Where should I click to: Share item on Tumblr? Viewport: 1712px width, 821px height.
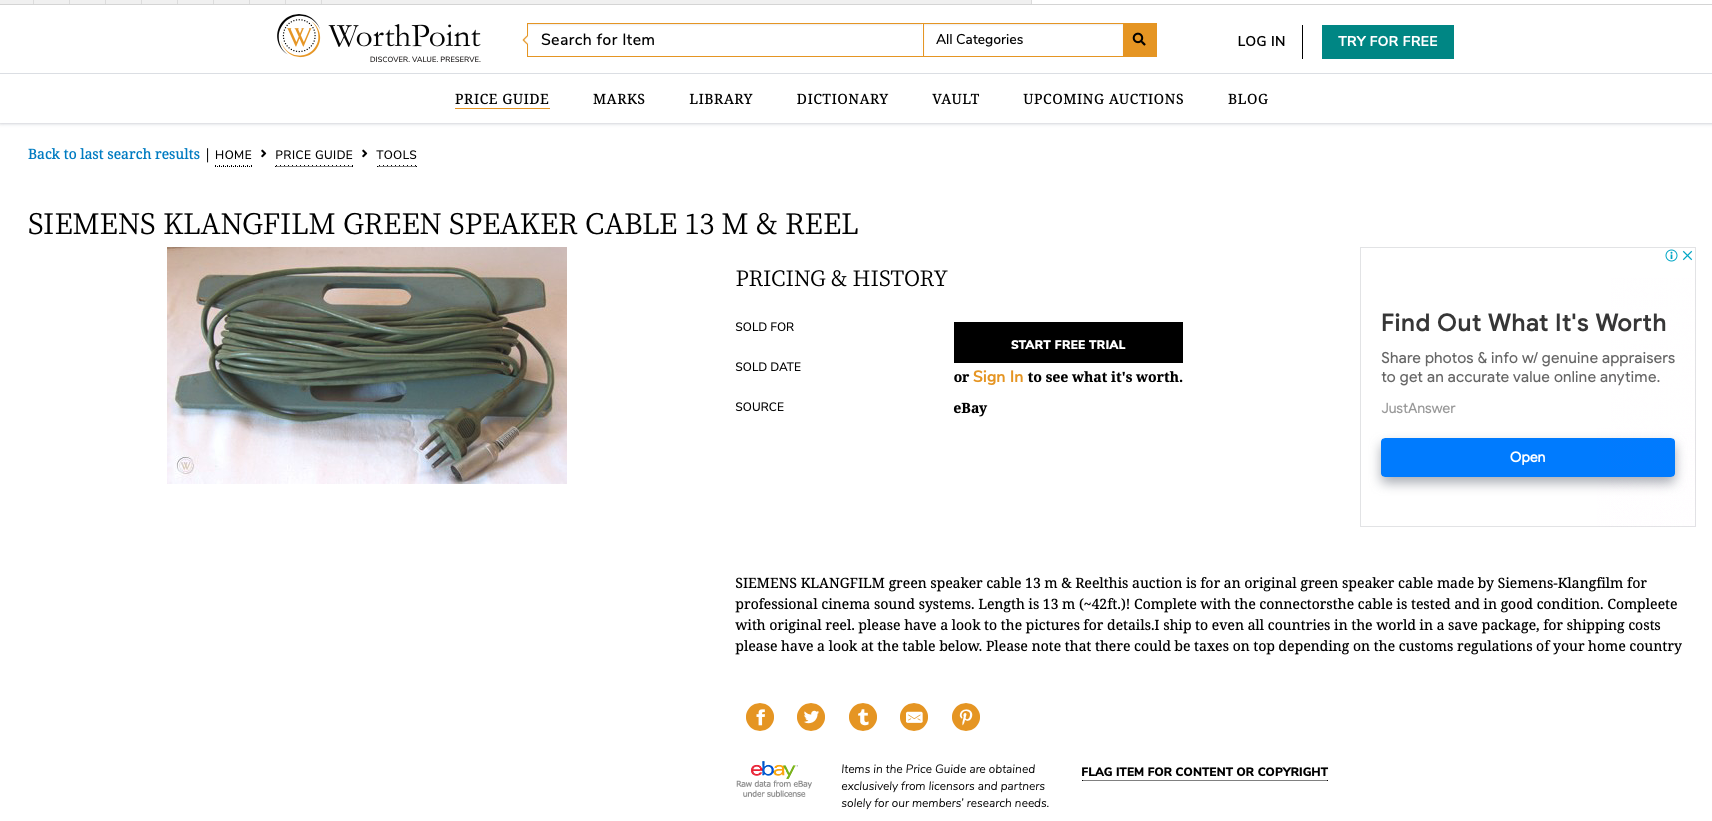(x=863, y=717)
